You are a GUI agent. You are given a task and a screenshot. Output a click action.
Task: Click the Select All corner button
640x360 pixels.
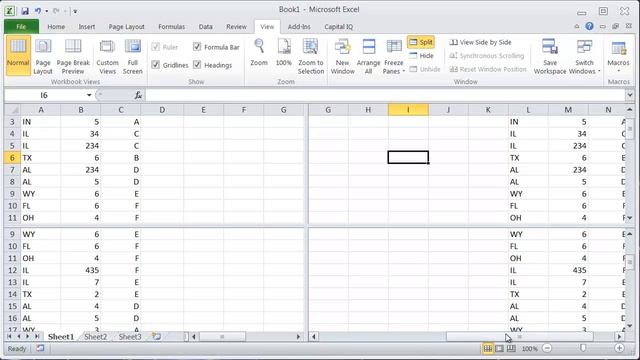[x=12, y=110]
